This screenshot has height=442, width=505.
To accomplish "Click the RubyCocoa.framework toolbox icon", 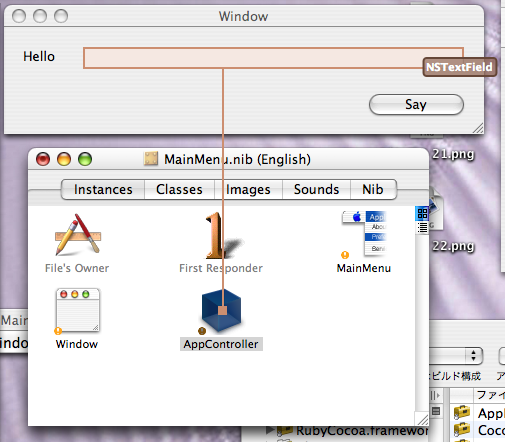I will tap(285, 431).
